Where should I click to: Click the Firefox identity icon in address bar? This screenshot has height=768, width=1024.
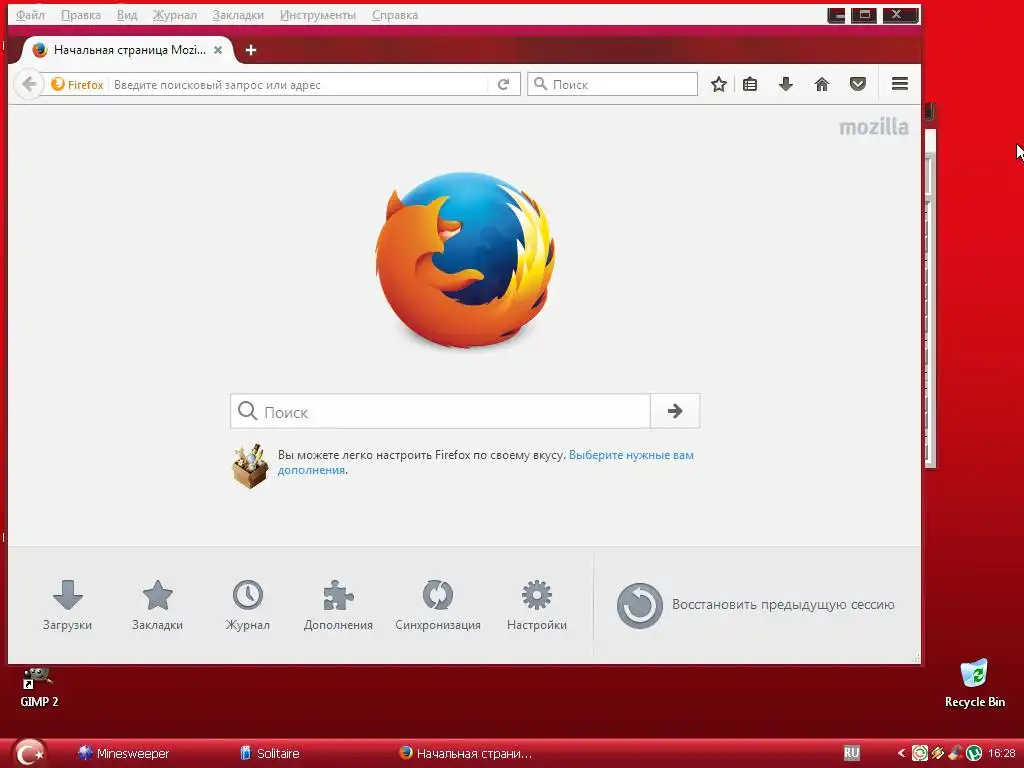tap(77, 85)
